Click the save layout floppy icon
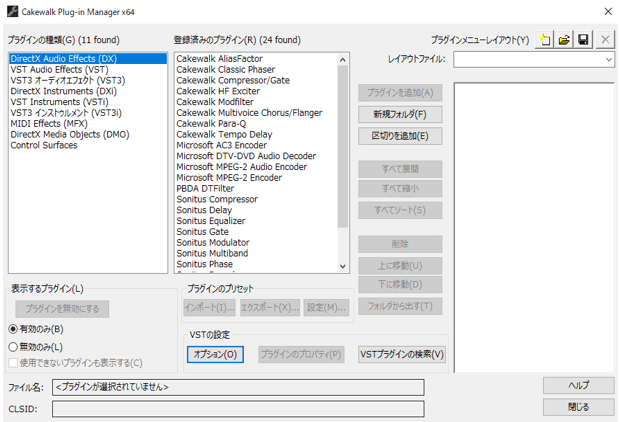This screenshot has width=620, height=422. pos(583,40)
